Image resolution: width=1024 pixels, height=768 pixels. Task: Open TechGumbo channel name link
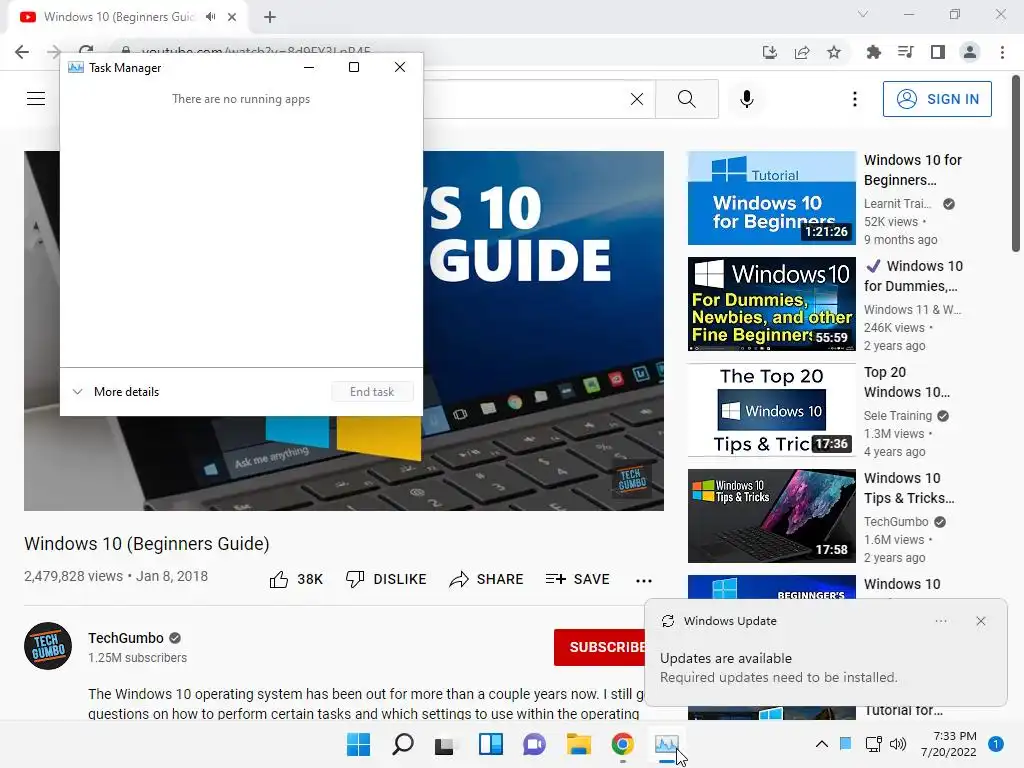pos(126,638)
